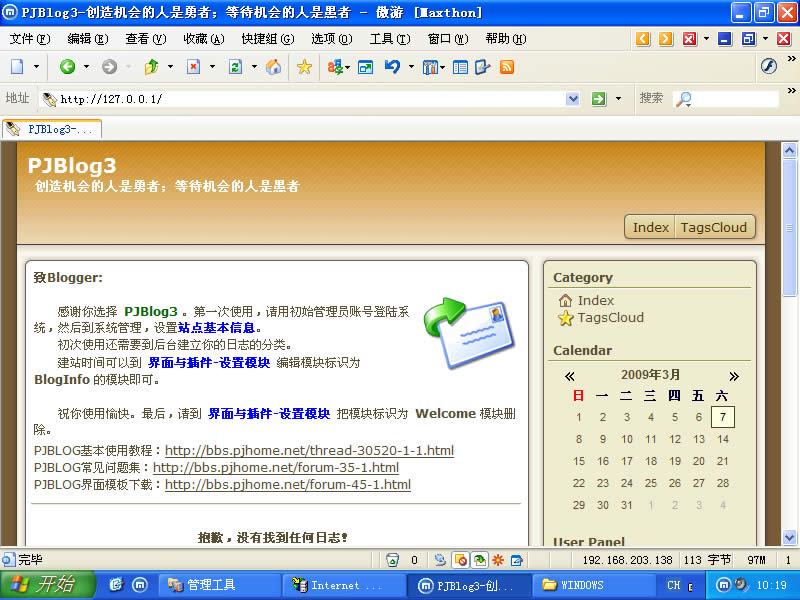Viewport: 800px width, 600px height.
Task: Click the green up-level arrow icon
Action: pos(152,67)
